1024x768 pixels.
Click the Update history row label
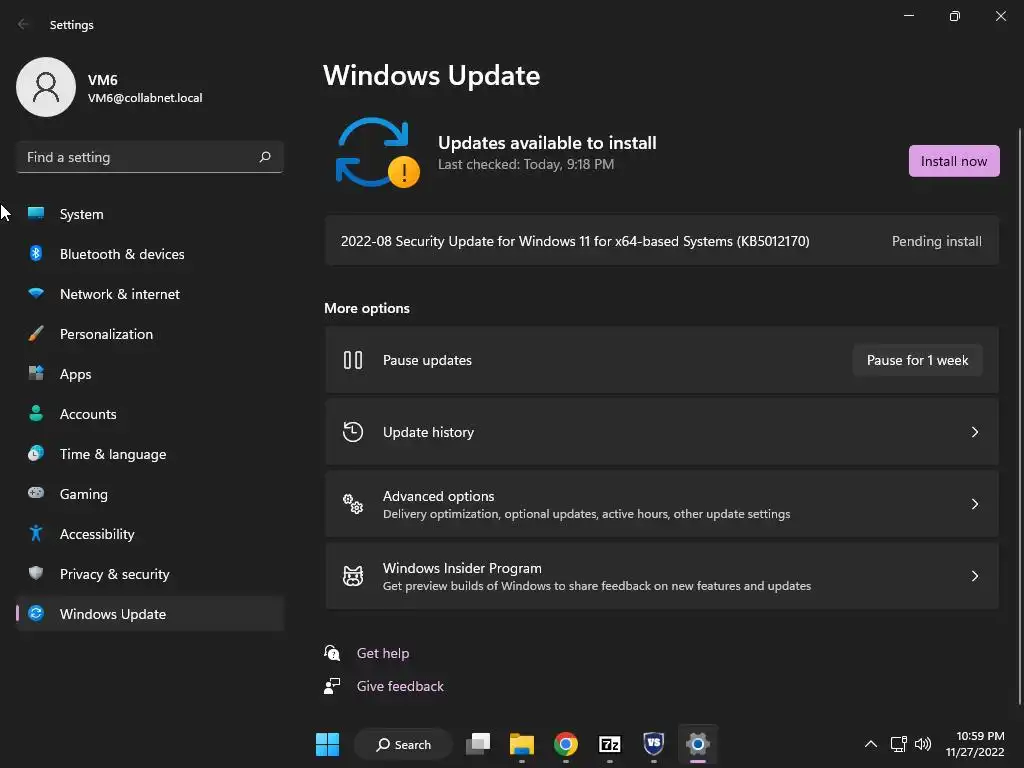pos(428,432)
